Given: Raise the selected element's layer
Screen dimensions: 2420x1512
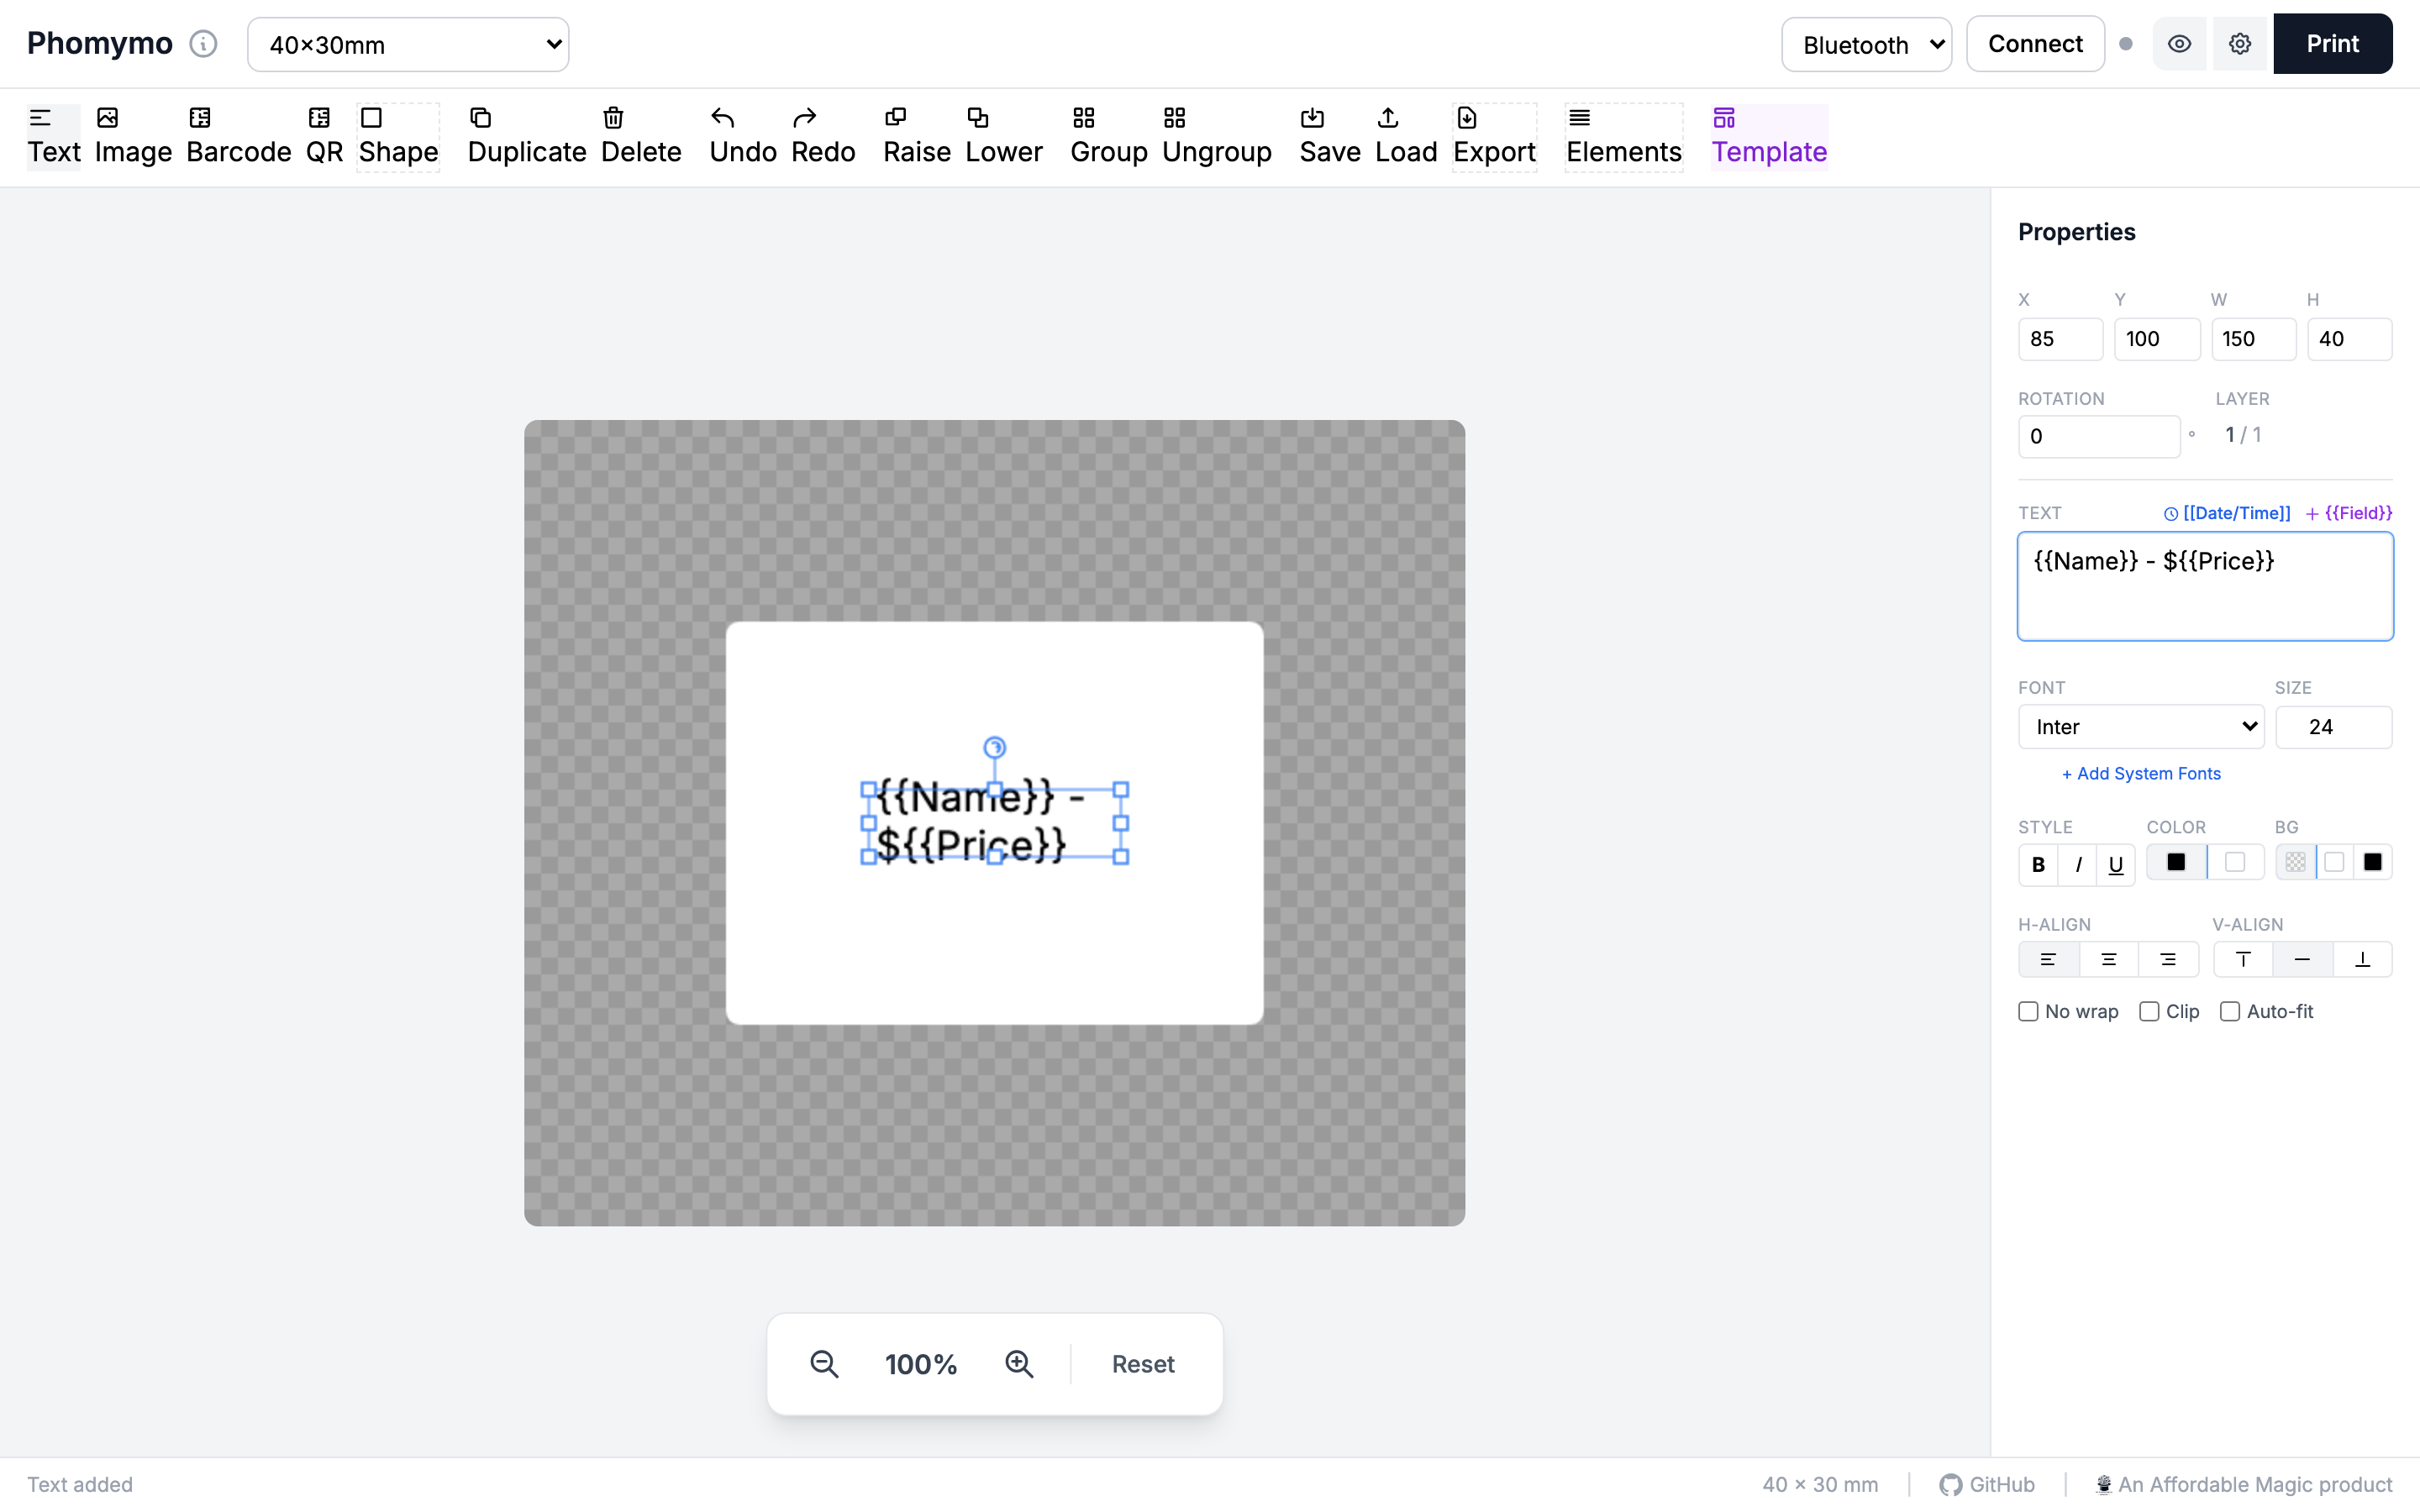Looking at the screenshot, I should pos(916,135).
